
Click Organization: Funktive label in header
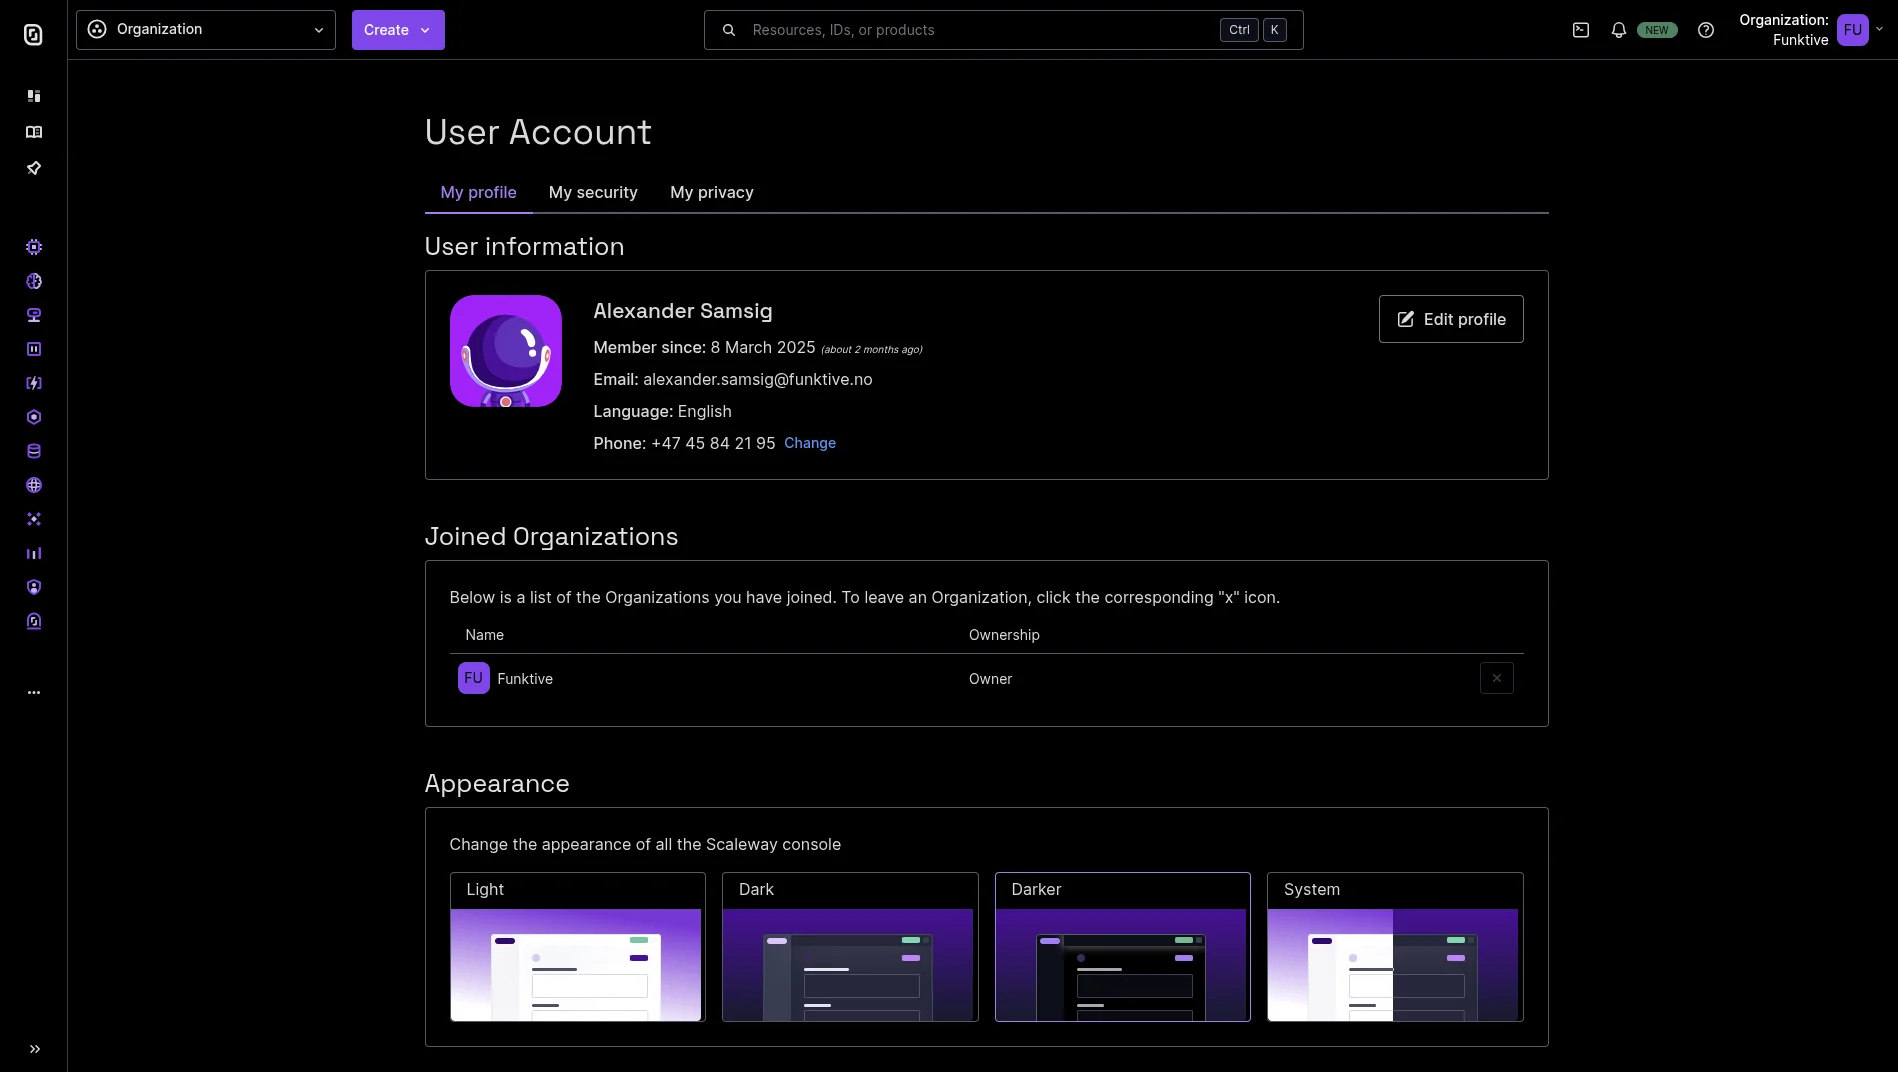1784,30
